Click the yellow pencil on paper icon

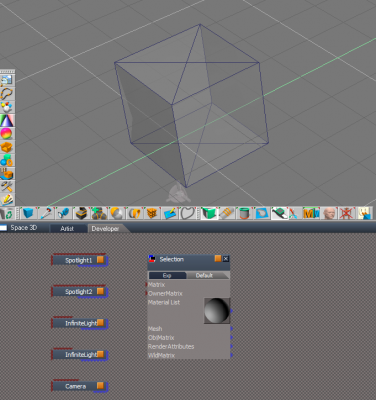point(7,199)
